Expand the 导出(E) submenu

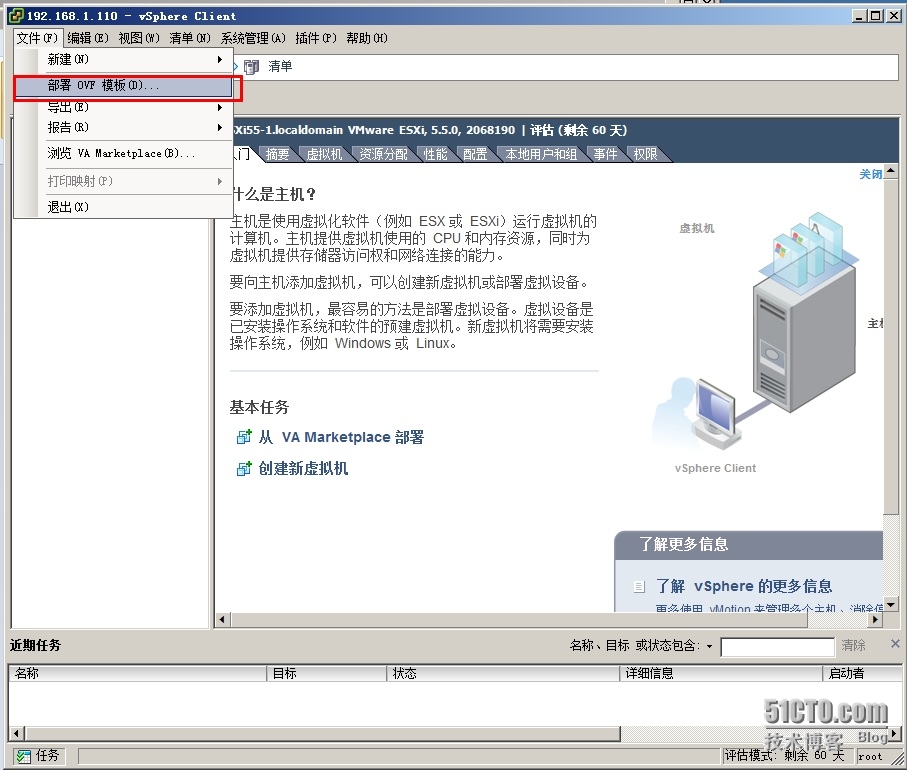pyautogui.click(x=123, y=107)
